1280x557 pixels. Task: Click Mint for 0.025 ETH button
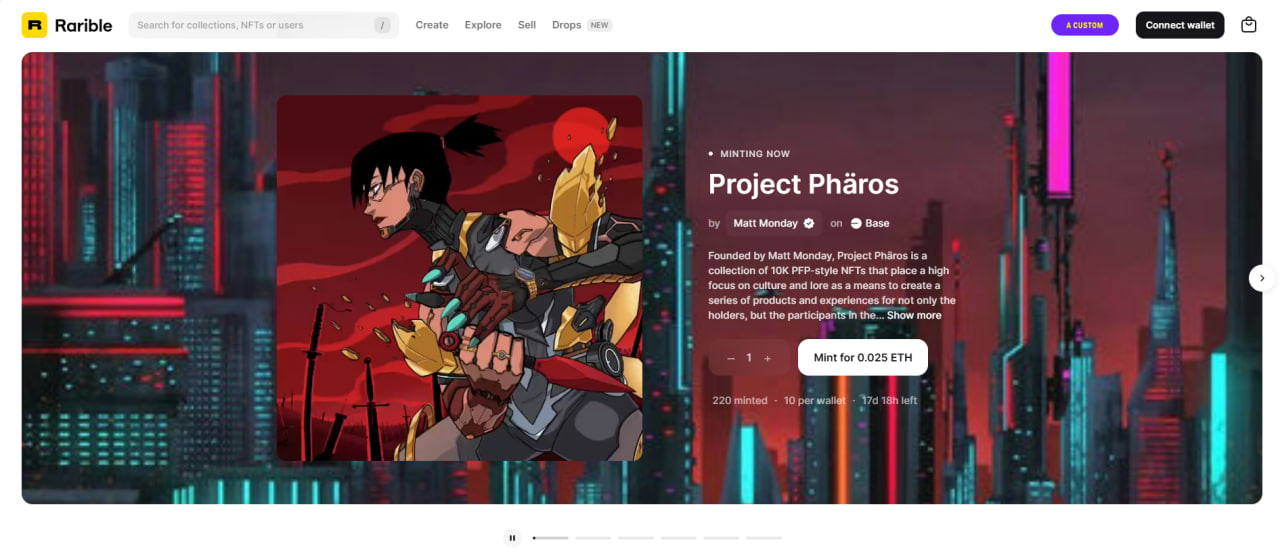pyautogui.click(x=863, y=358)
